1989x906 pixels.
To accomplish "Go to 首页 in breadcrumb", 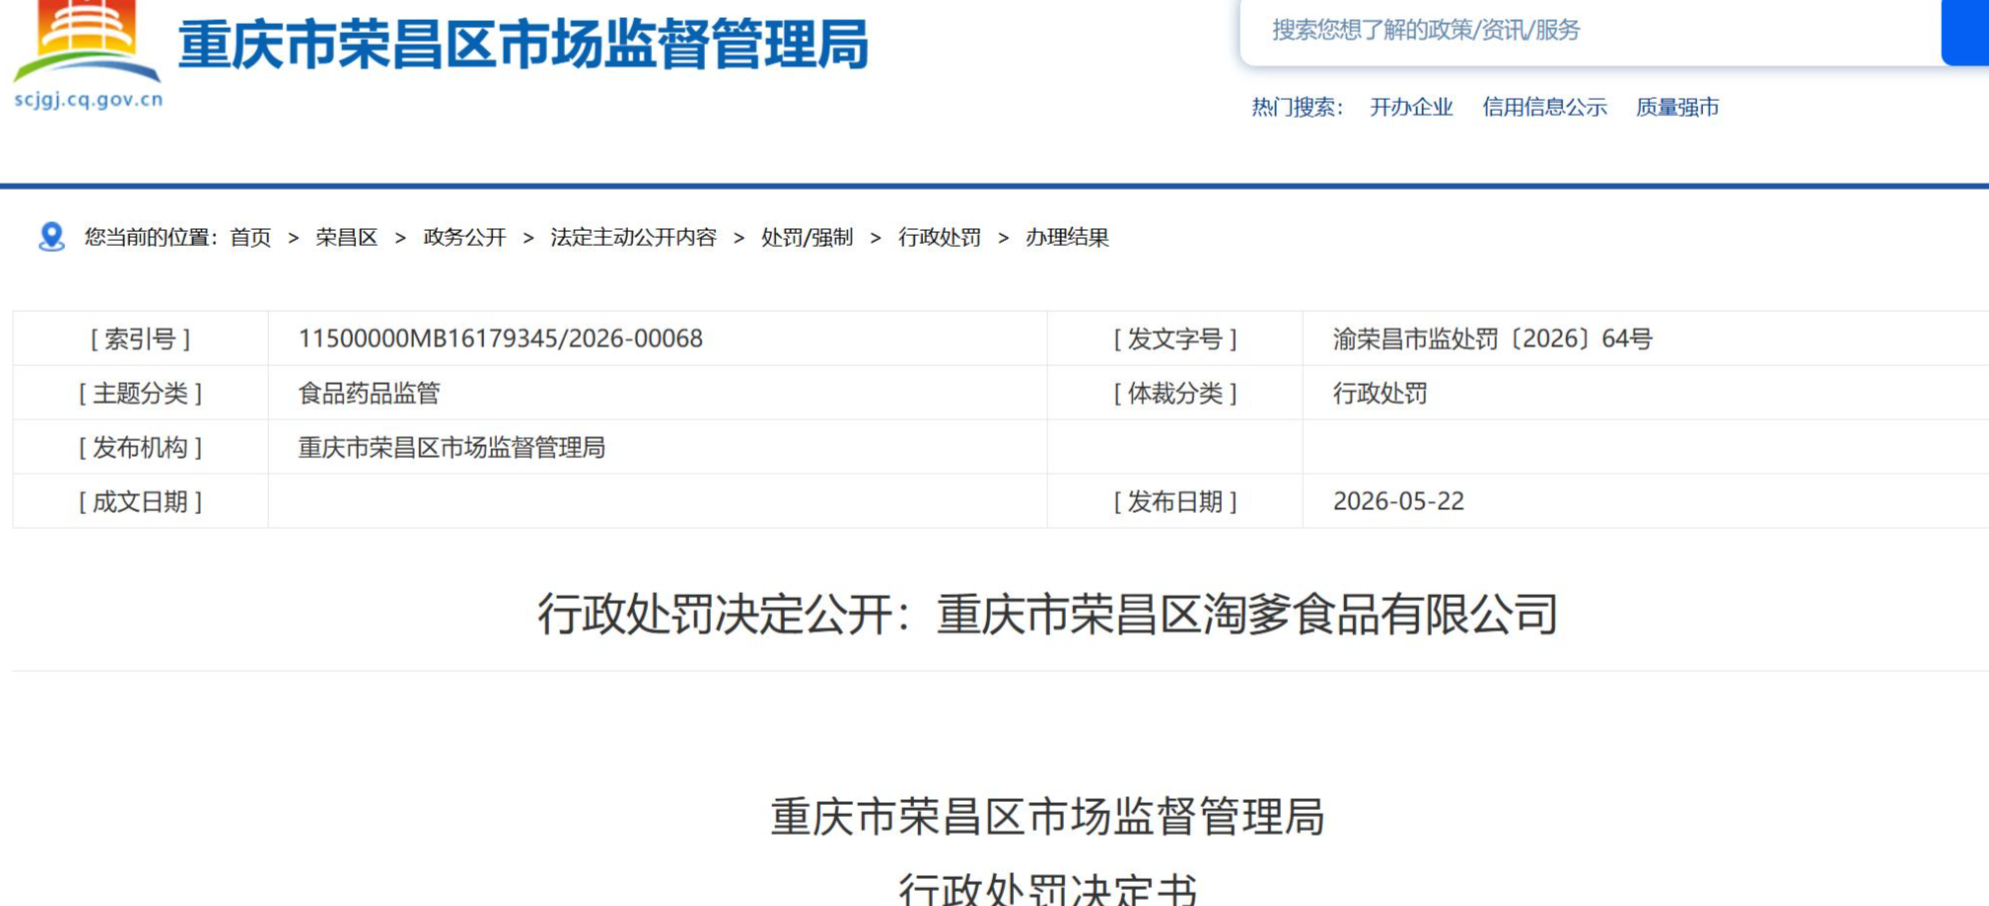I will [250, 237].
